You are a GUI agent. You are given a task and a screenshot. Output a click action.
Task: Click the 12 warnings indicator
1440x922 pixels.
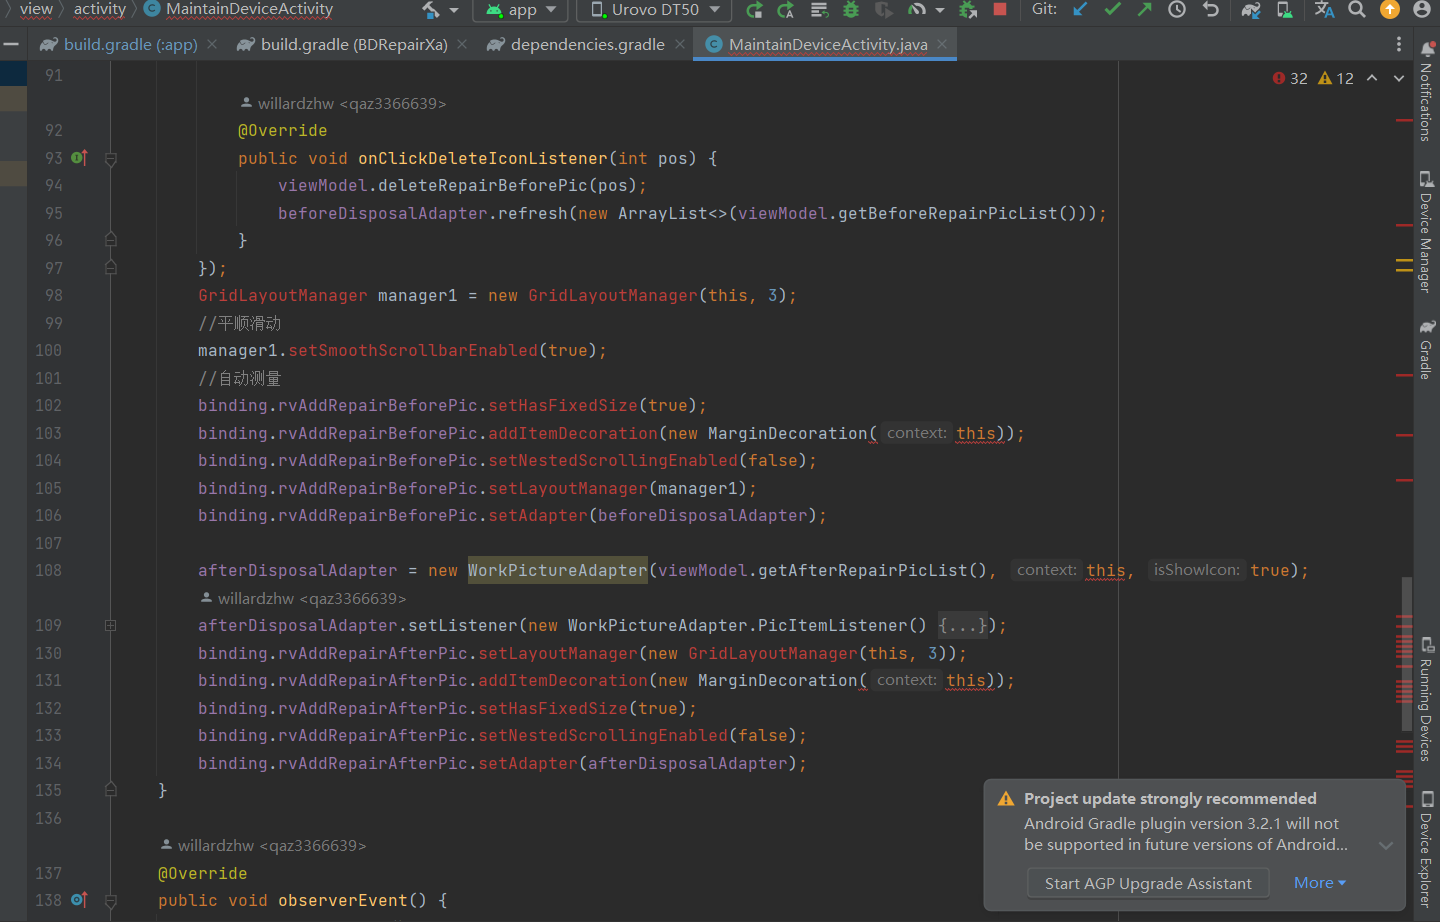coord(1336,78)
